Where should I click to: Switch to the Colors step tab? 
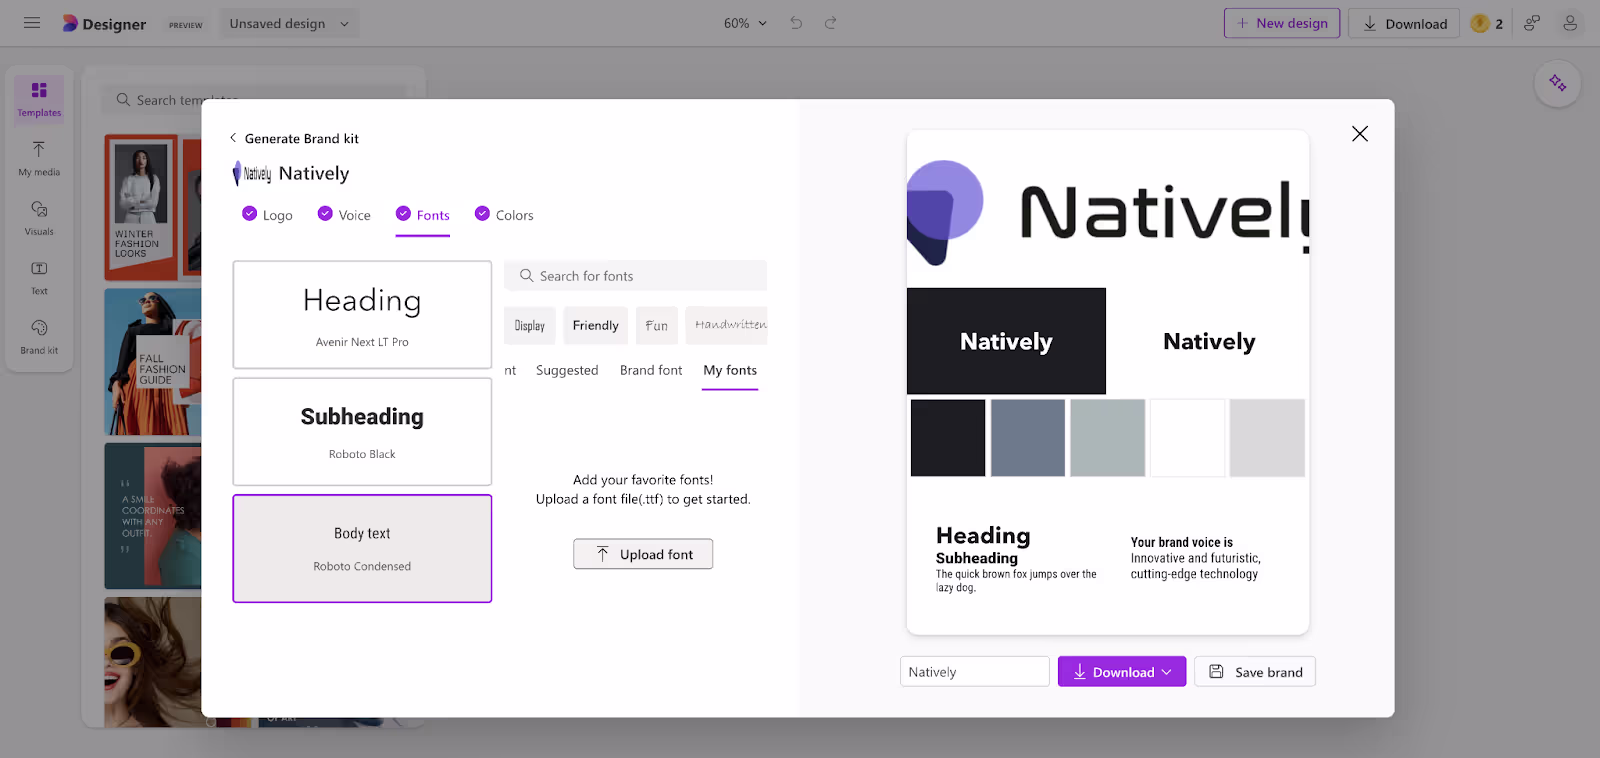(504, 215)
